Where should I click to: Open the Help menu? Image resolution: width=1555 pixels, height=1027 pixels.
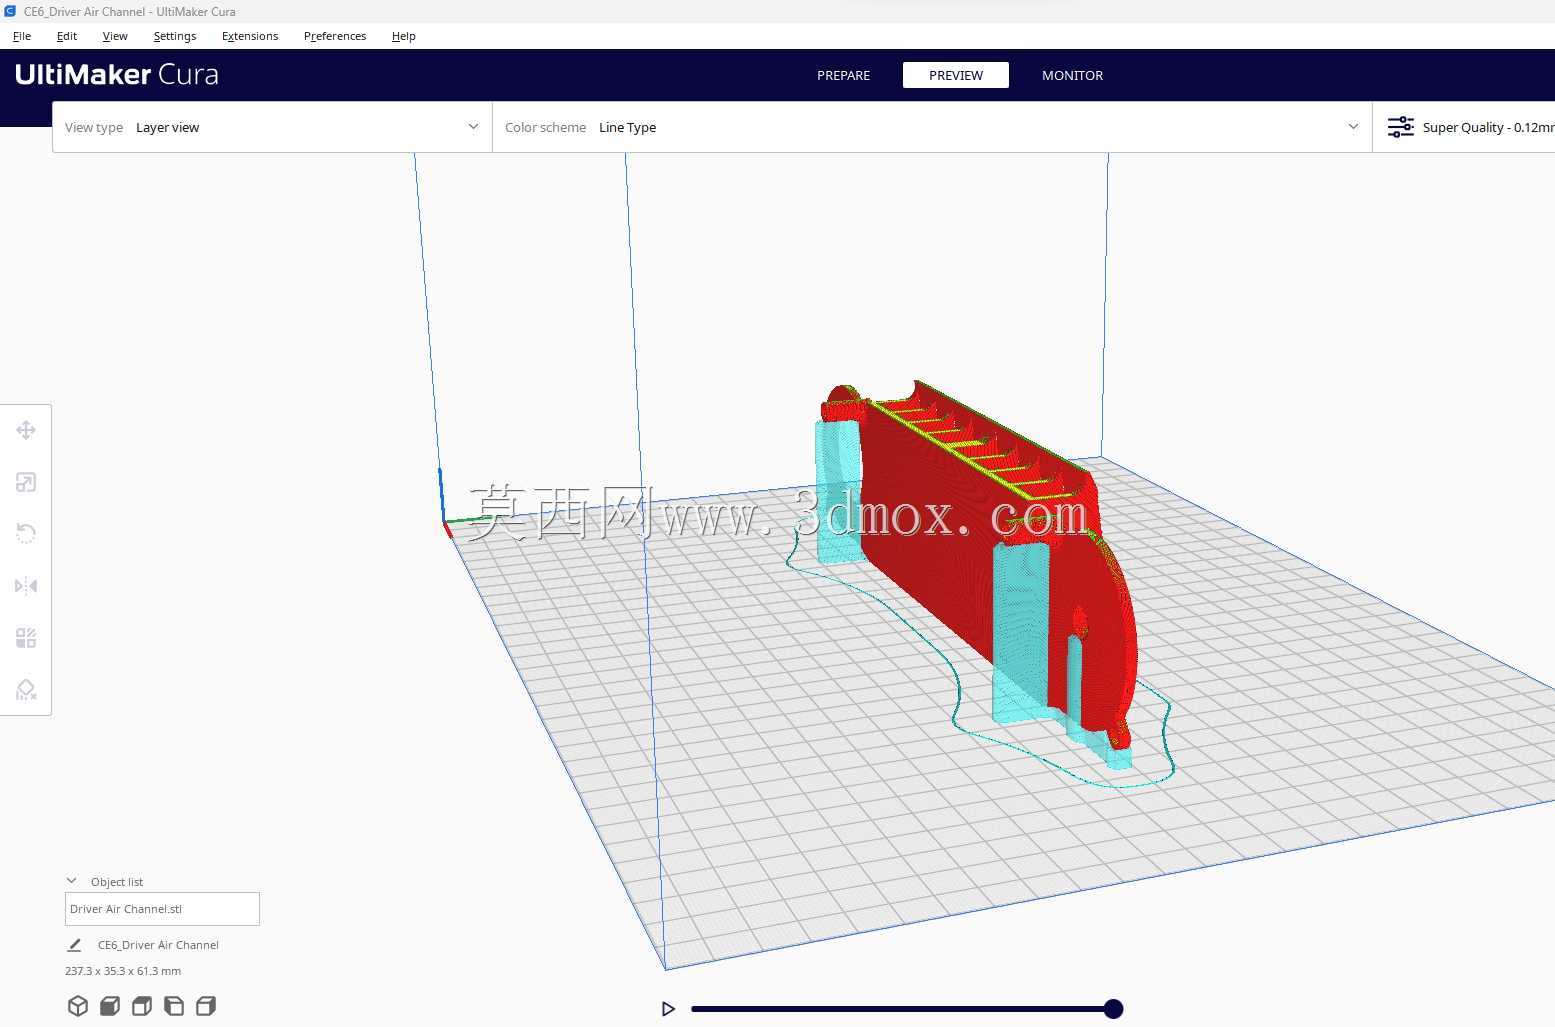click(404, 36)
